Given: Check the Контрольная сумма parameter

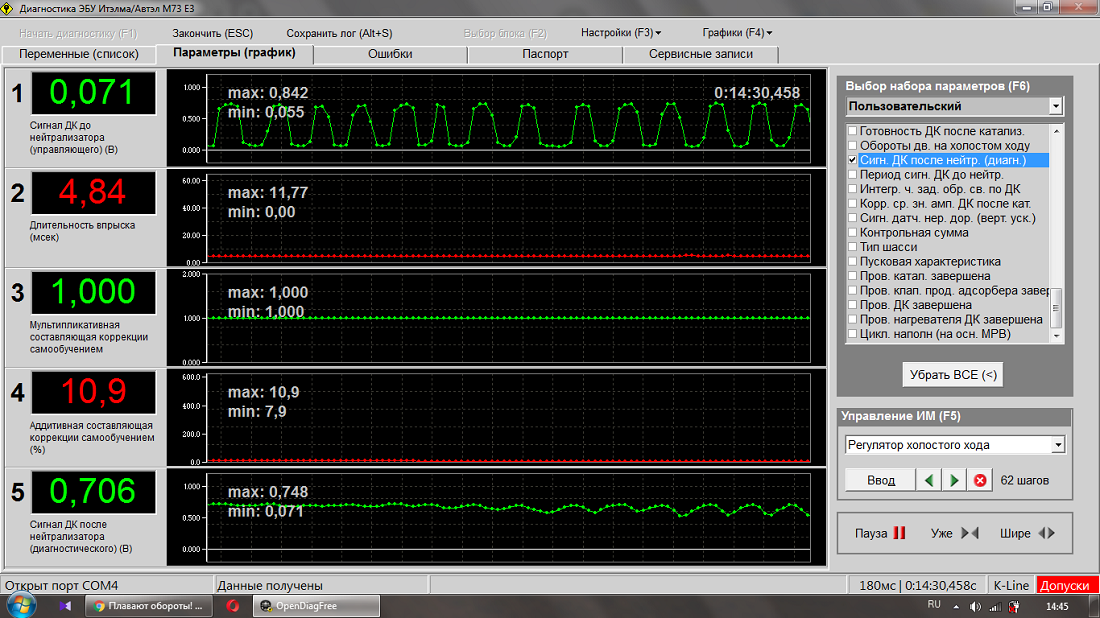Looking at the screenshot, I should 852,233.
